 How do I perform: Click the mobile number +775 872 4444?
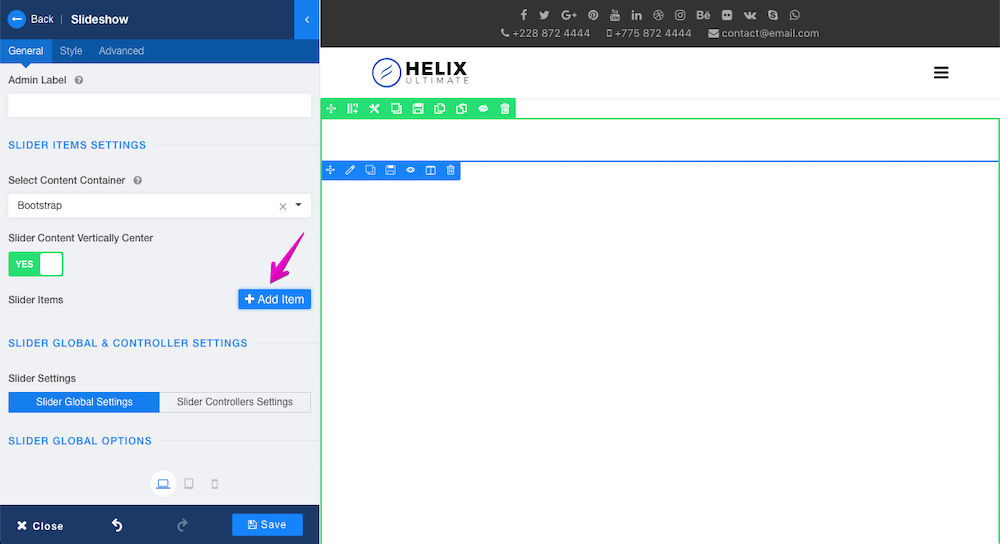(x=649, y=33)
